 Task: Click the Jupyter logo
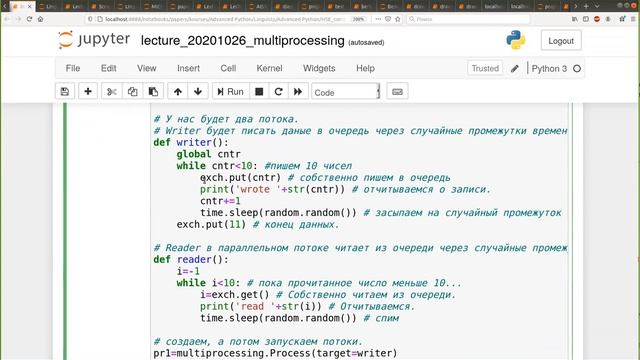[x=94, y=40]
